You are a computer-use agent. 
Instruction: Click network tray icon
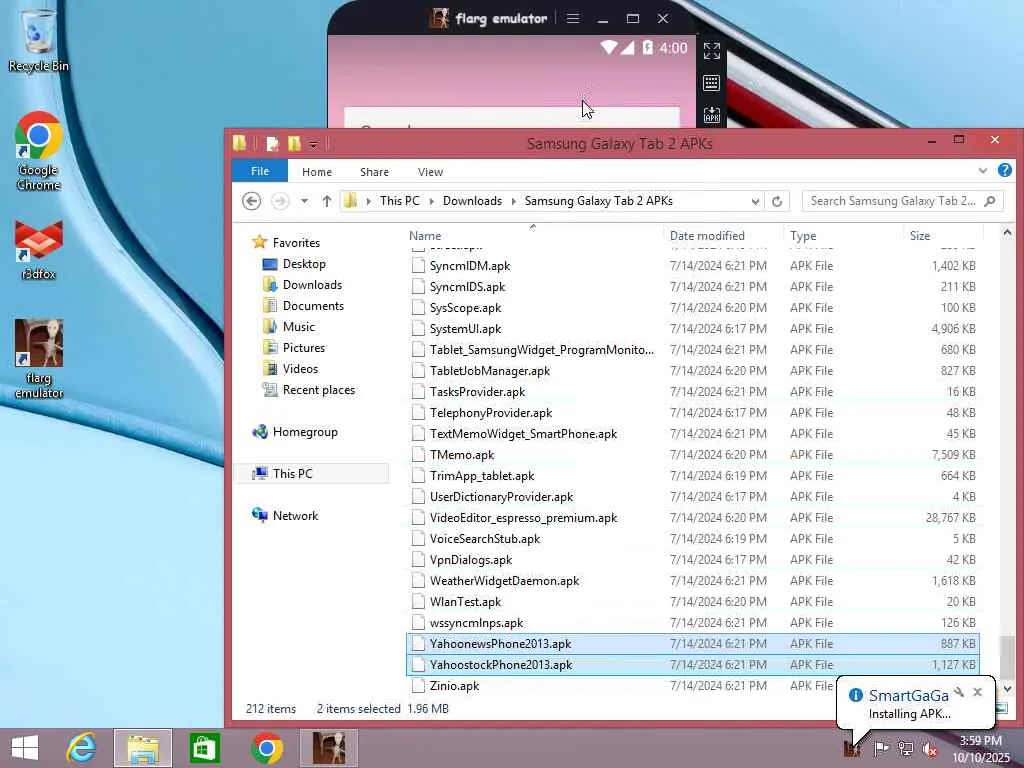(906, 749)
